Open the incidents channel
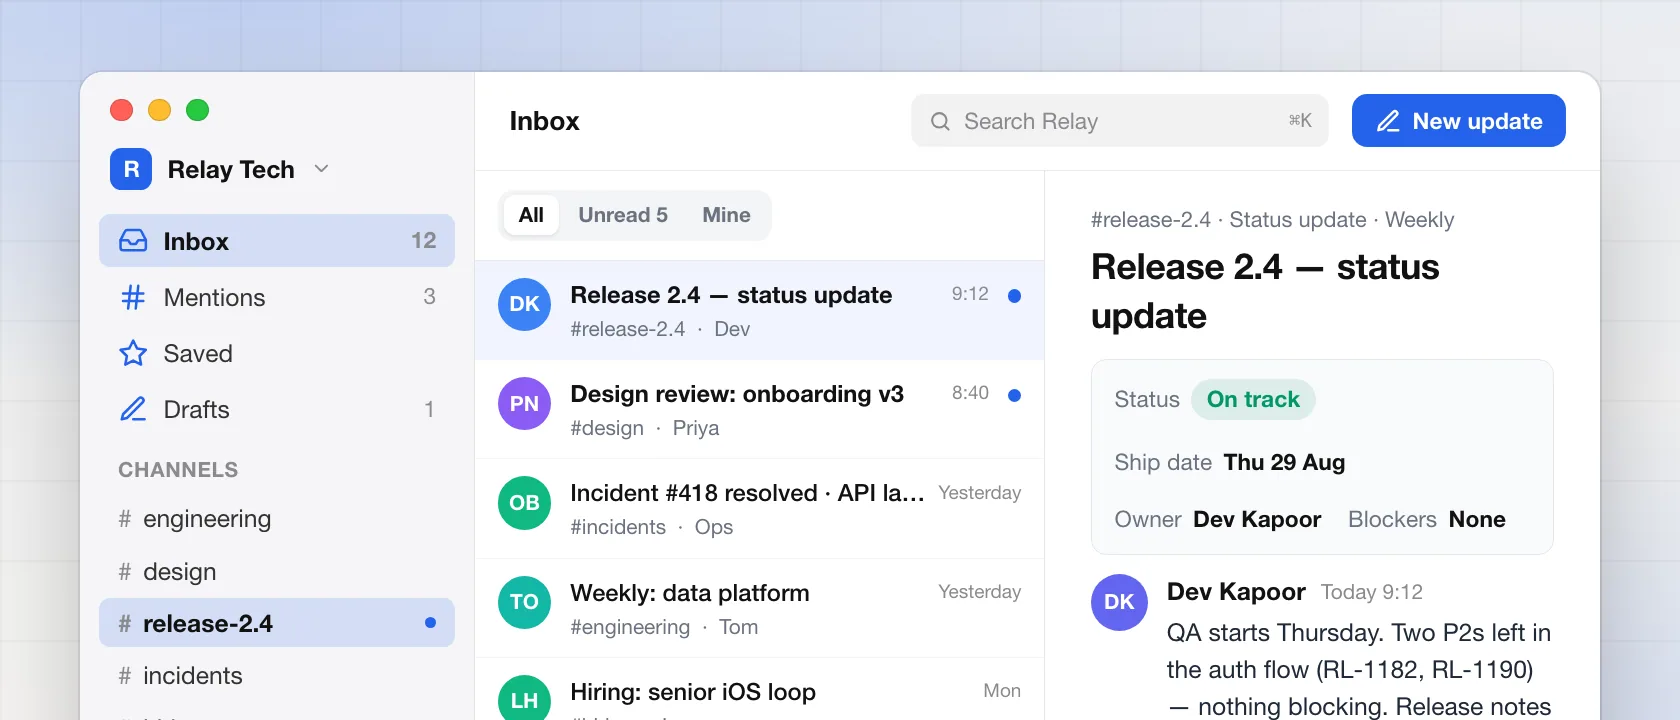This screenshot has height=720, width=1680. (x=277, y=676)
